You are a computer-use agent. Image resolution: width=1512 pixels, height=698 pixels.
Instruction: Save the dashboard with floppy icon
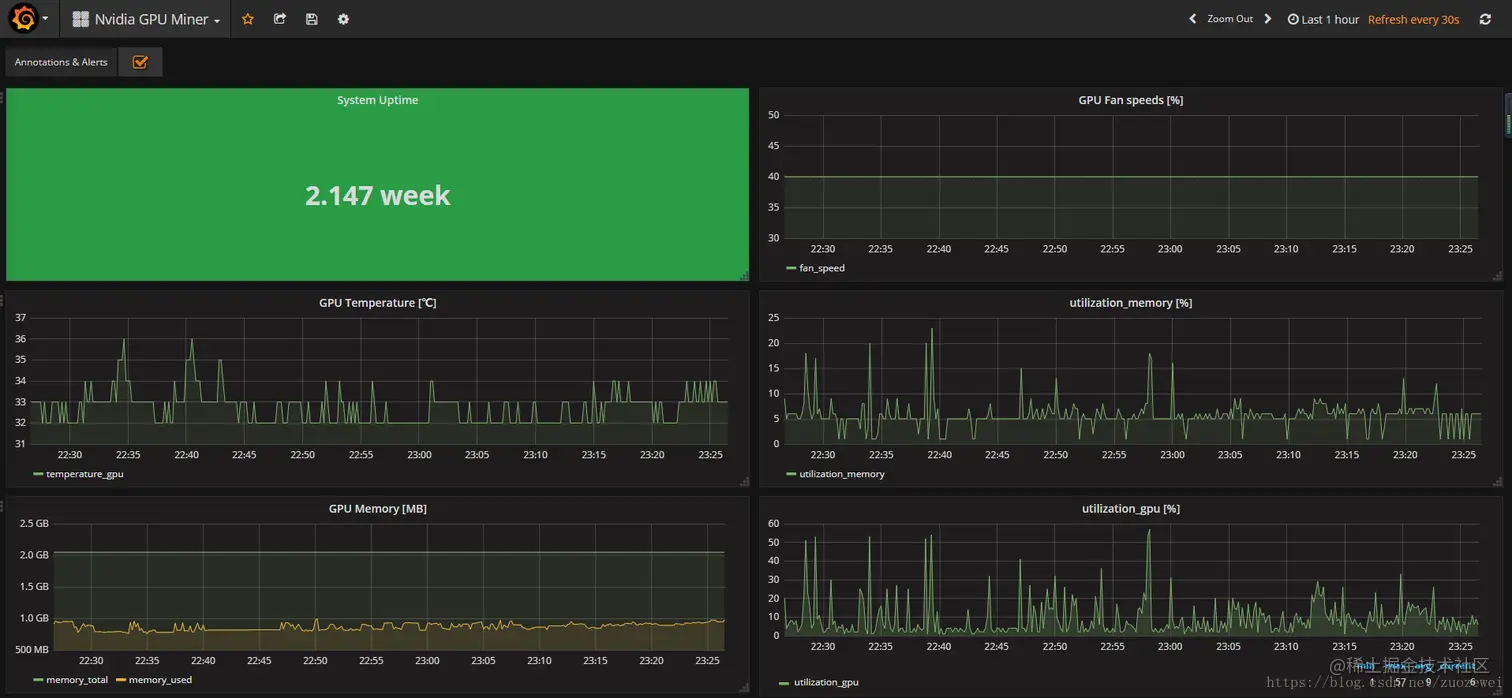click(312, 19)
